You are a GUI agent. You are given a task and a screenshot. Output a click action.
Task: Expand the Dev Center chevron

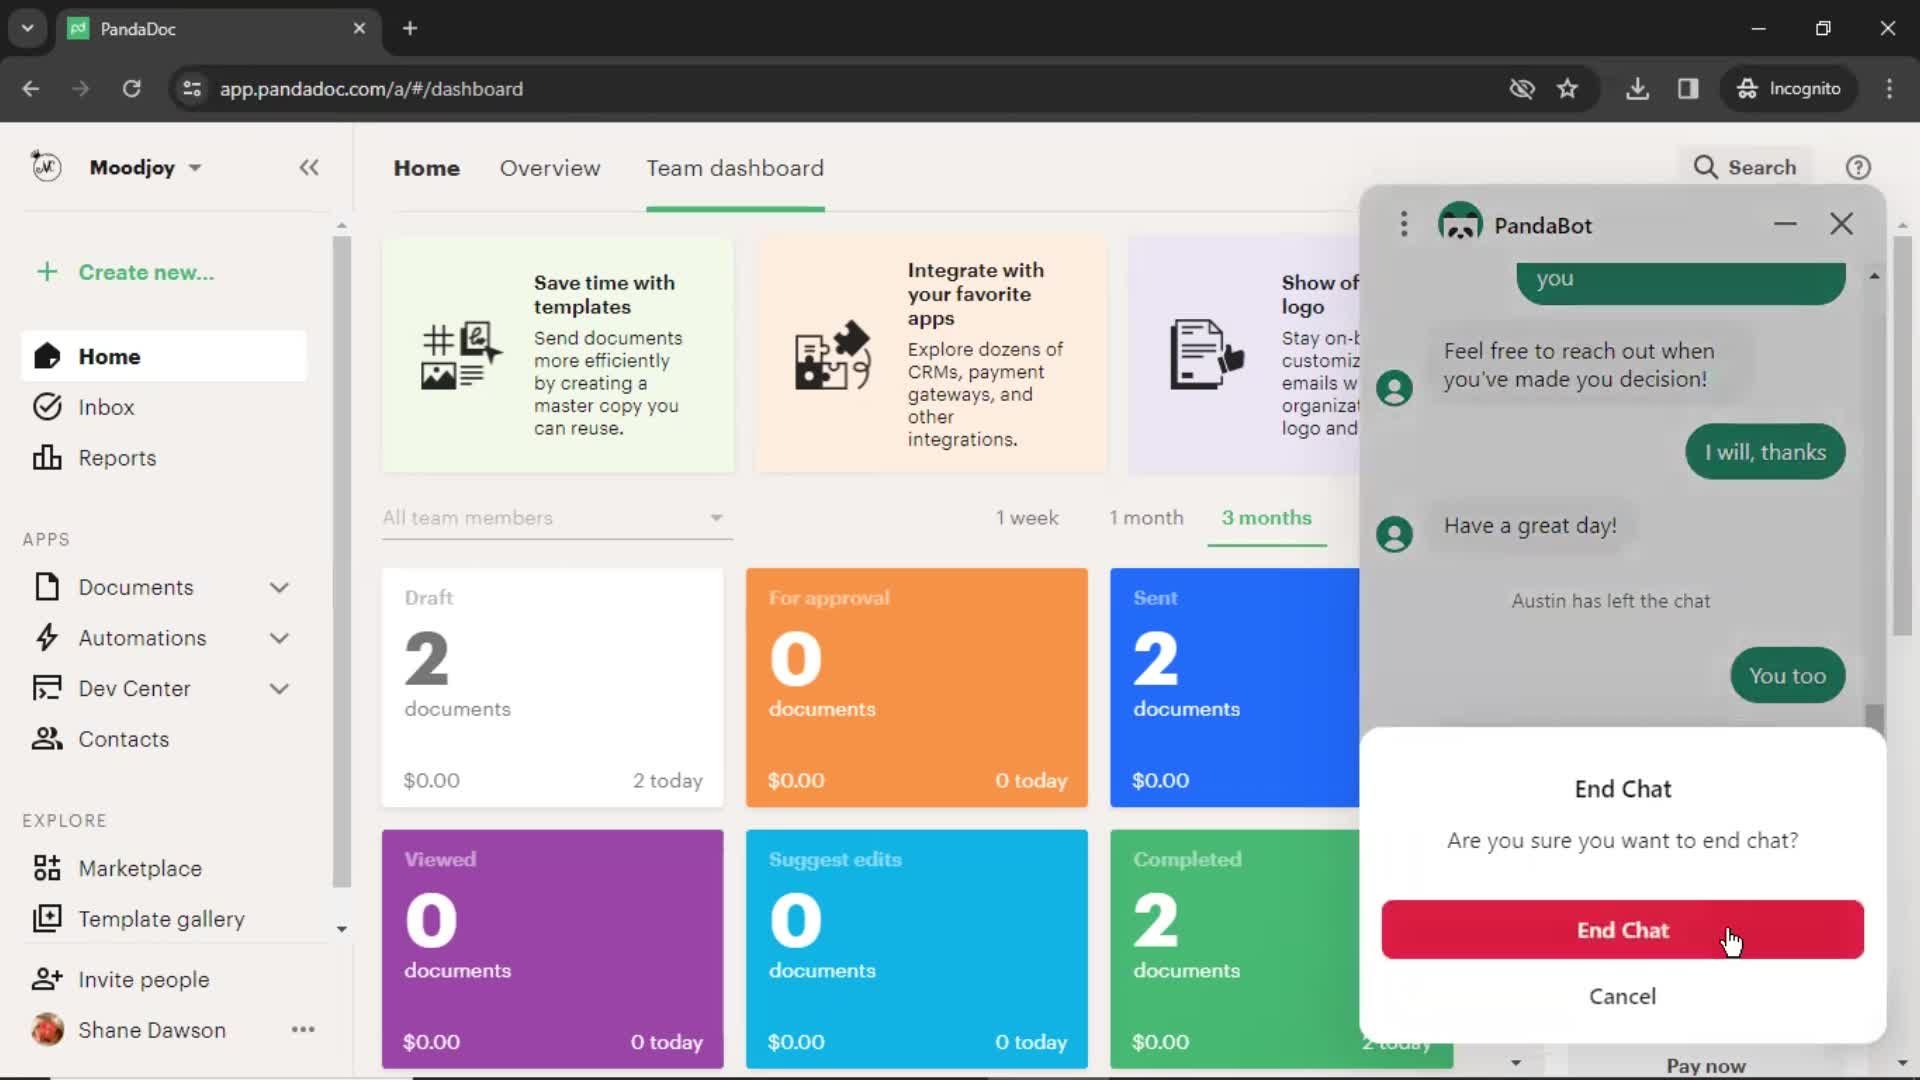279,689
